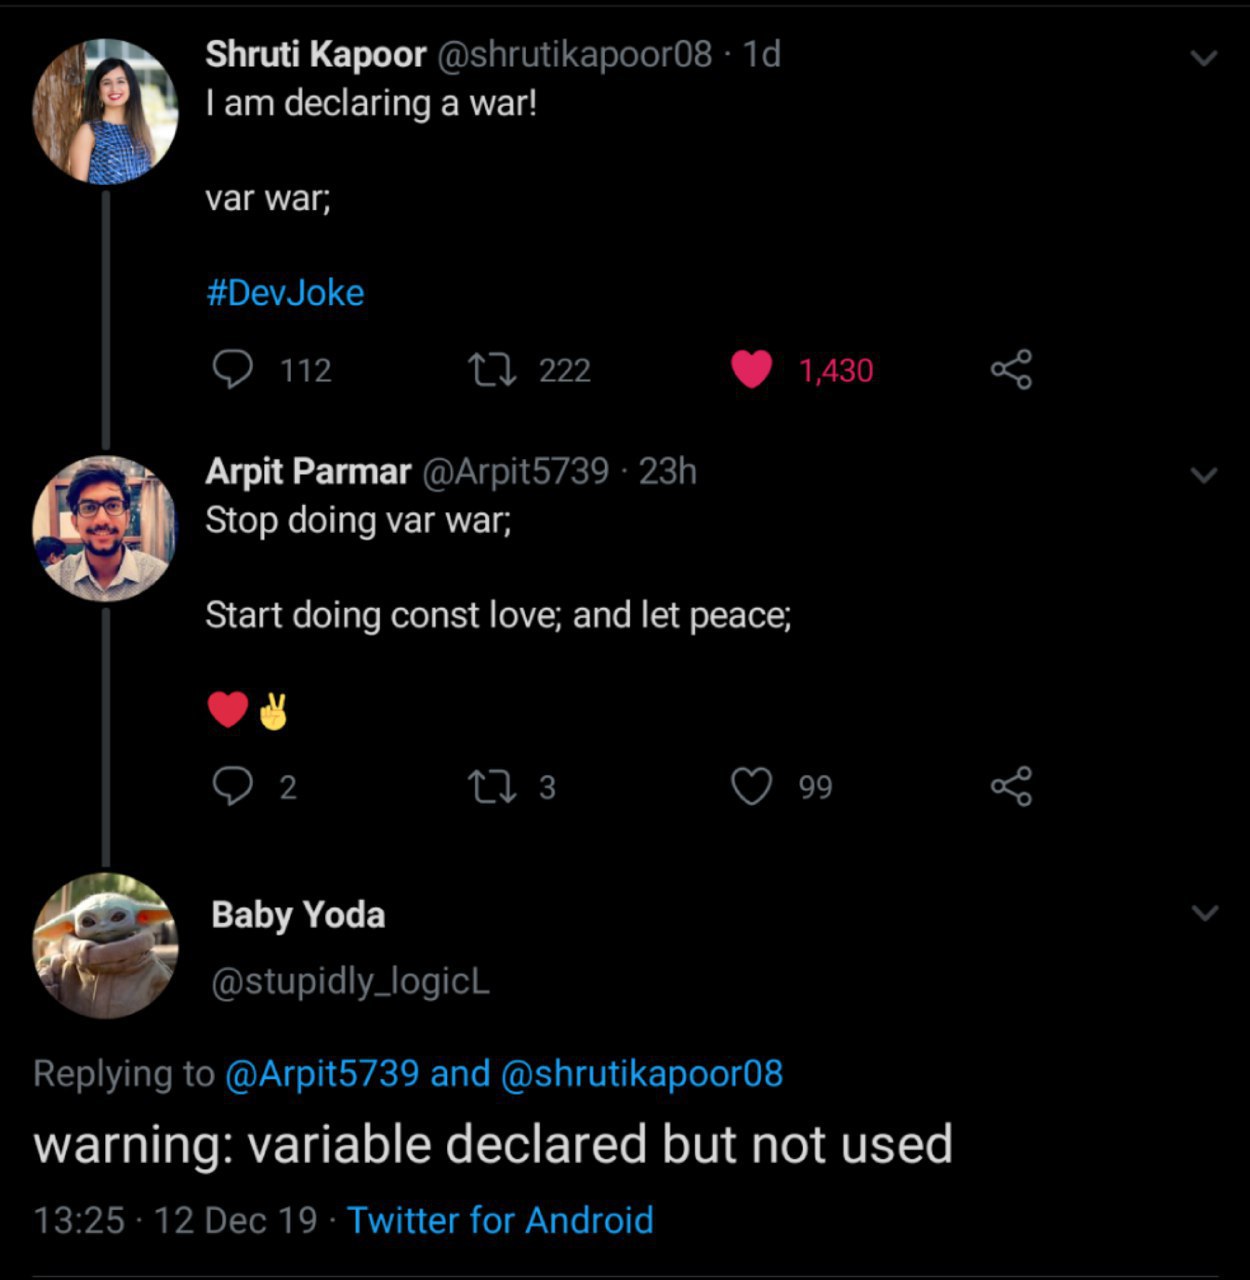The image size is (1250, 1280).
Task: Open the Arpit Parmar name link
Action: click(x=308, y=471)
